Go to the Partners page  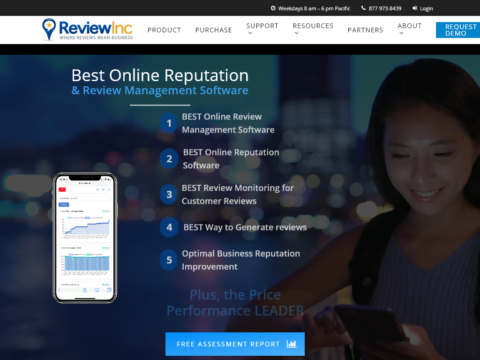pos(365,30)
